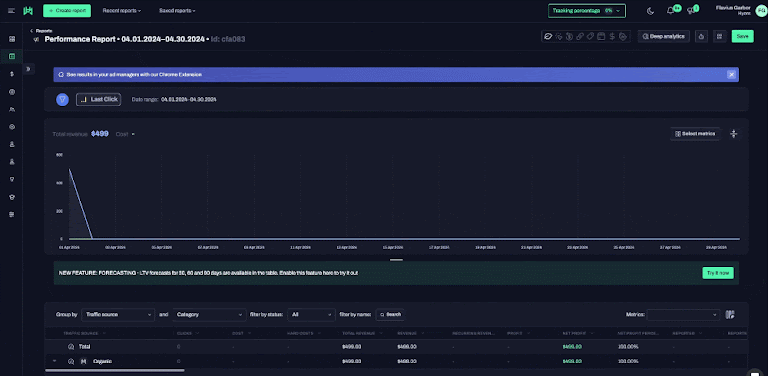Expand the sidebar panel chevron
The width and height of the screenshot is (768, 376).
pyautogui.click(x=28, y=69)
